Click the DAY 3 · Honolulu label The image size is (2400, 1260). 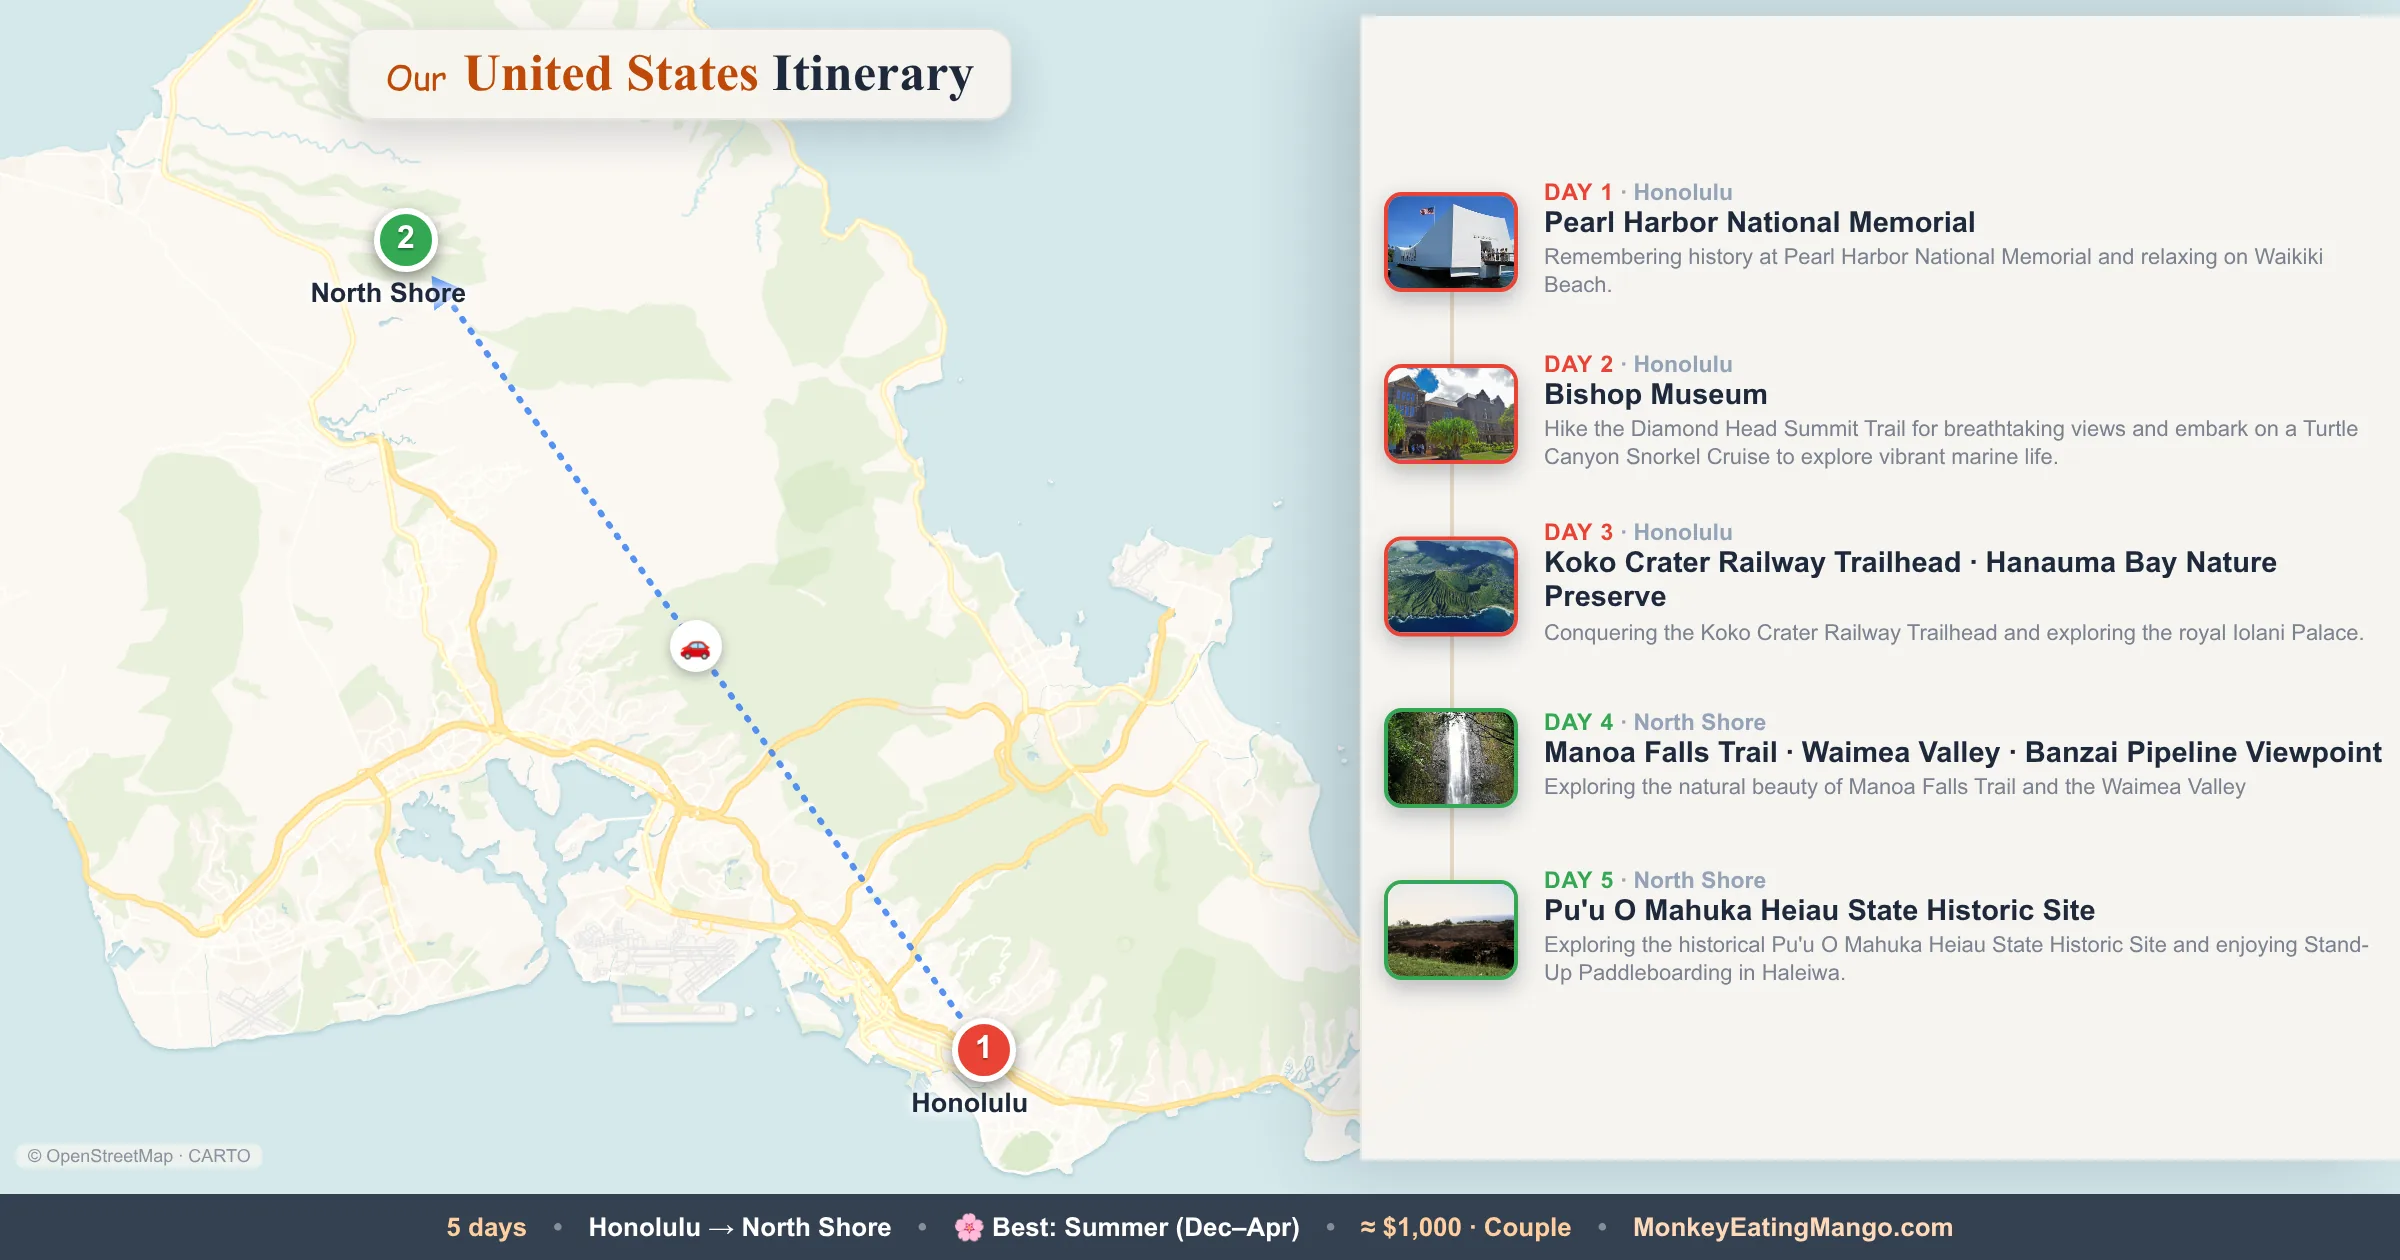click(1638, 532)
